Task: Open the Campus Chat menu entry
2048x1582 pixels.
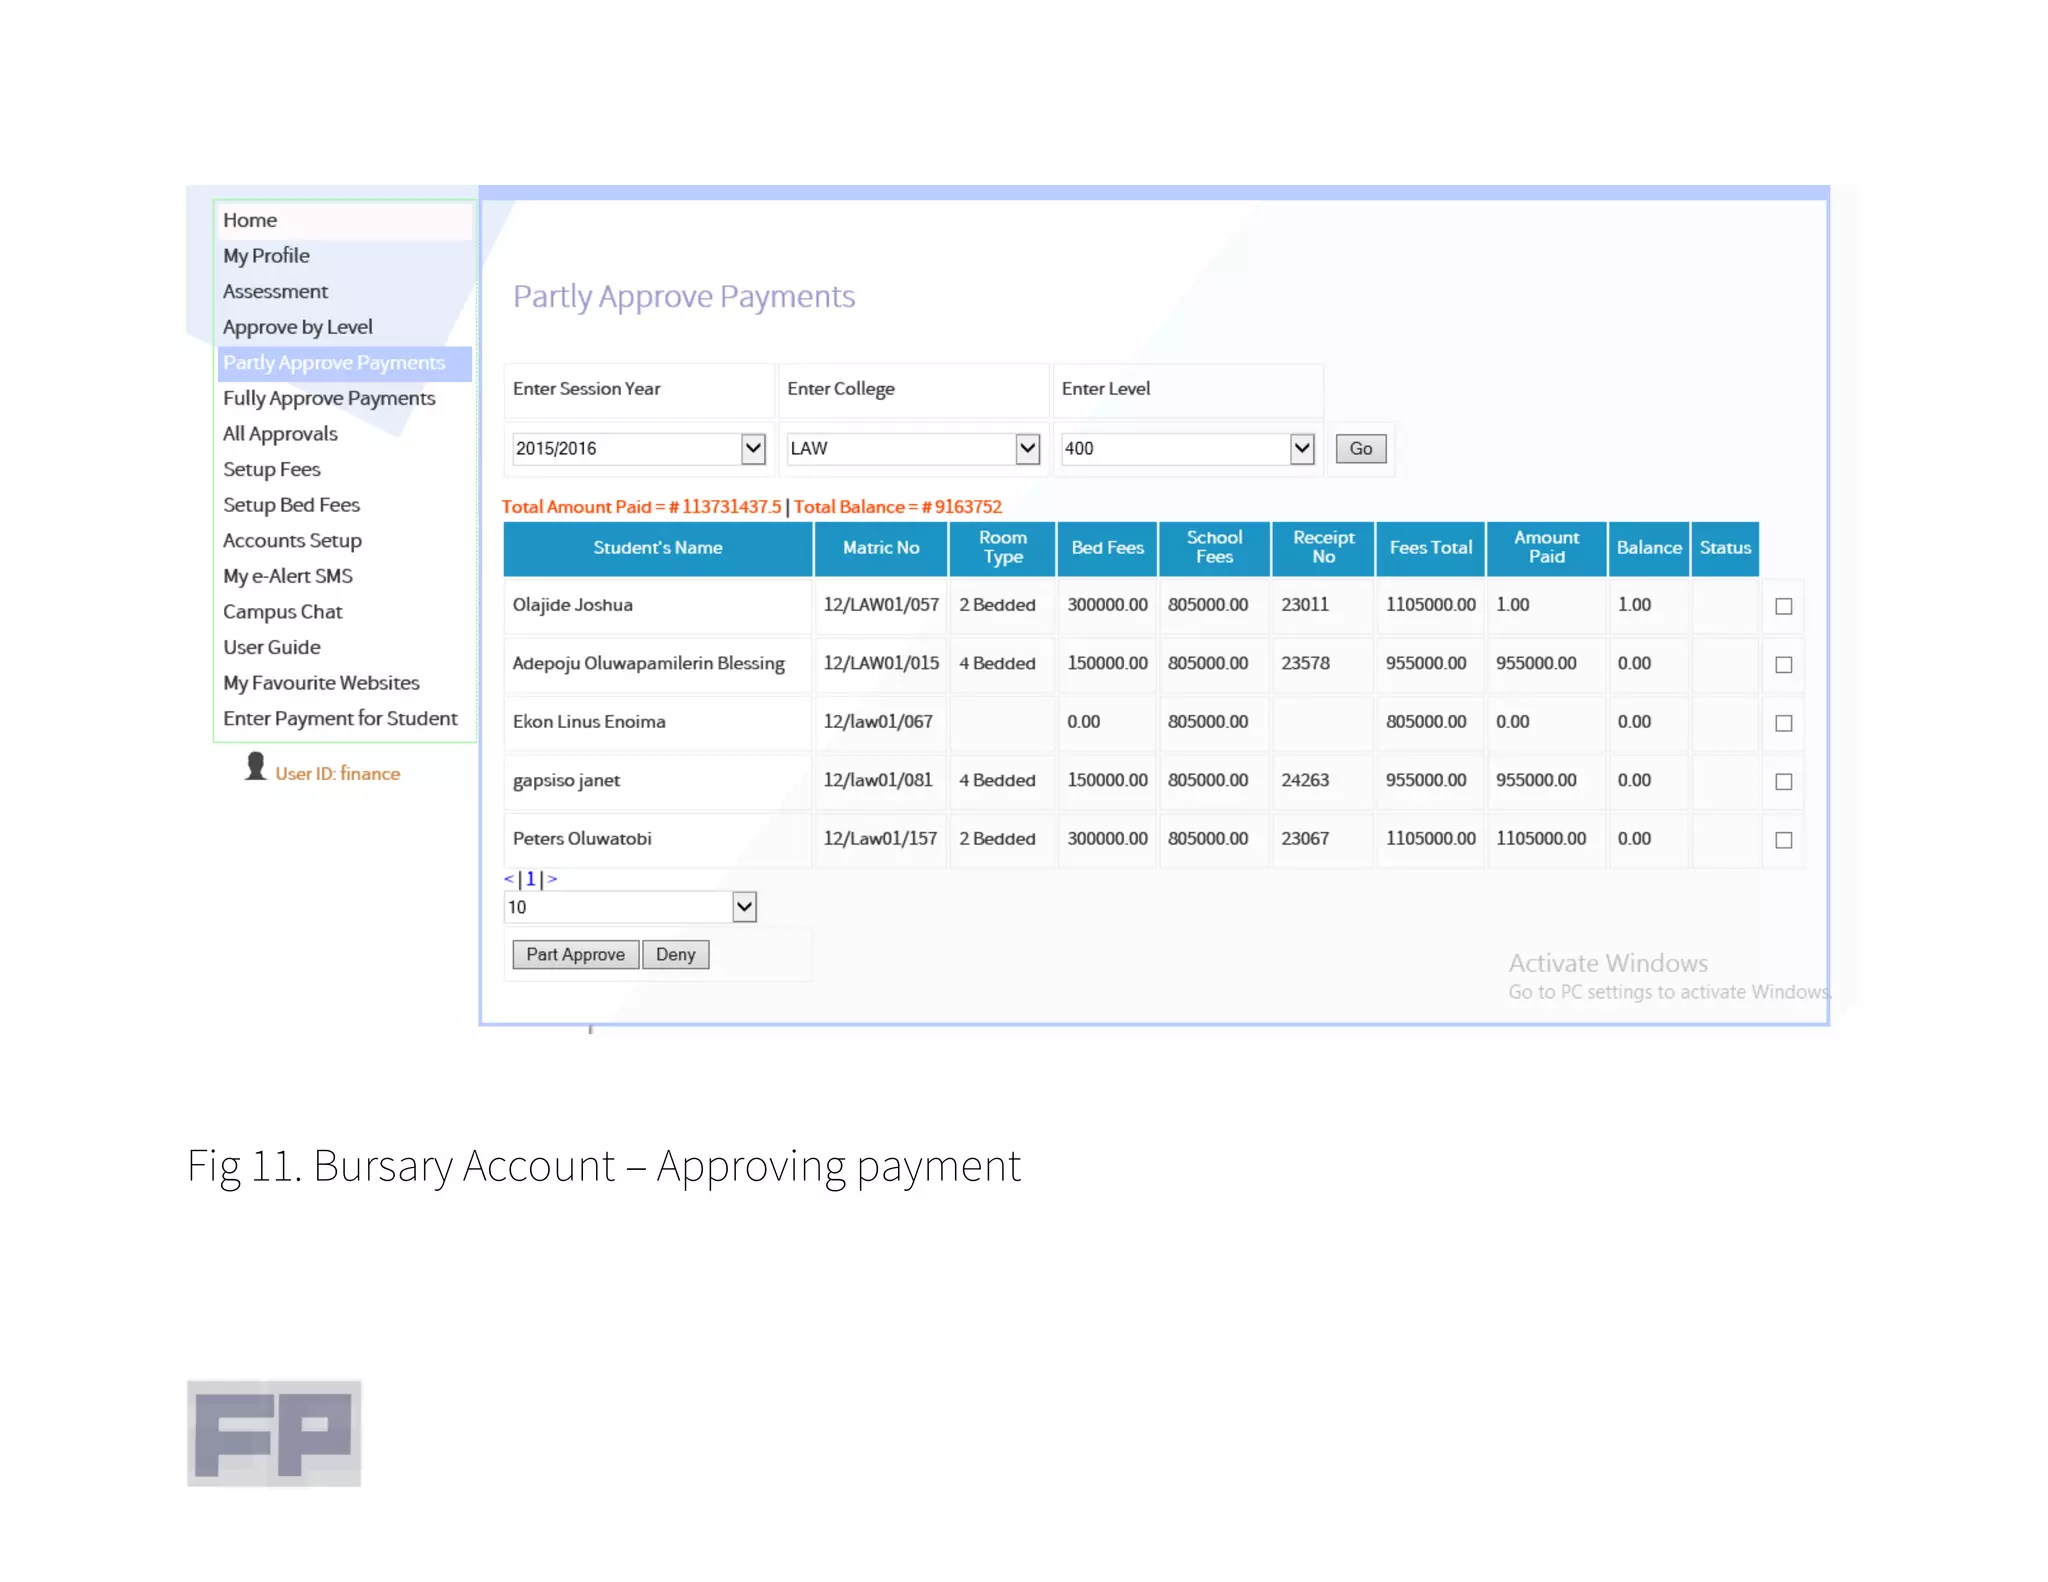Action: click(282, 612)
